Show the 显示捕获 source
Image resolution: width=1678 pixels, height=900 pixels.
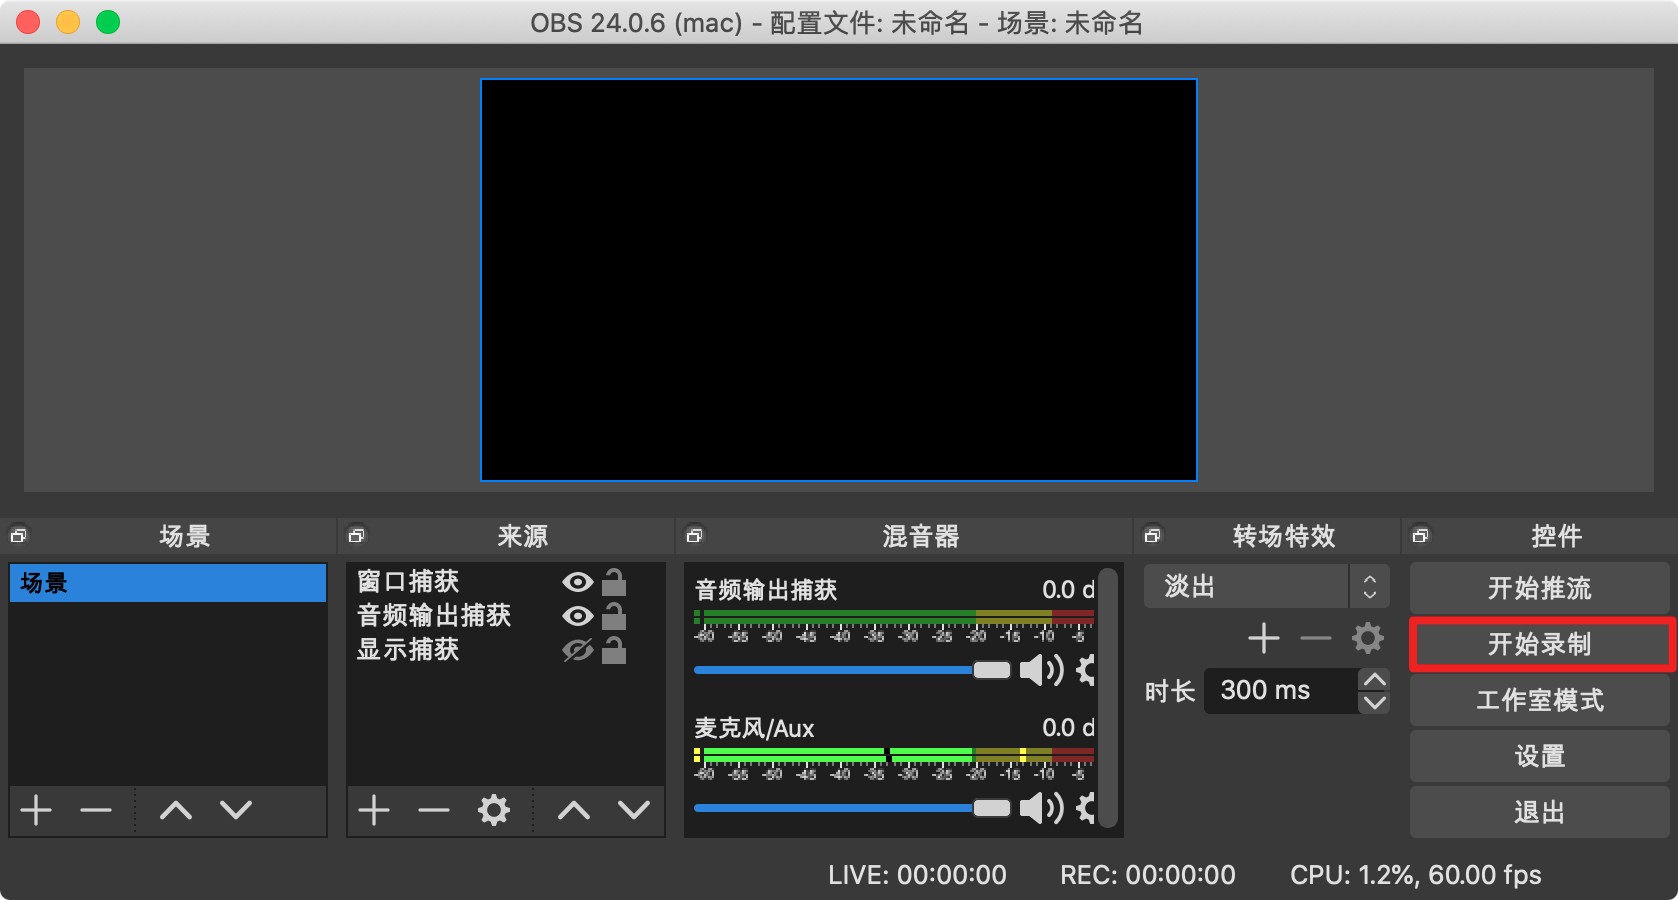[577, 650]
